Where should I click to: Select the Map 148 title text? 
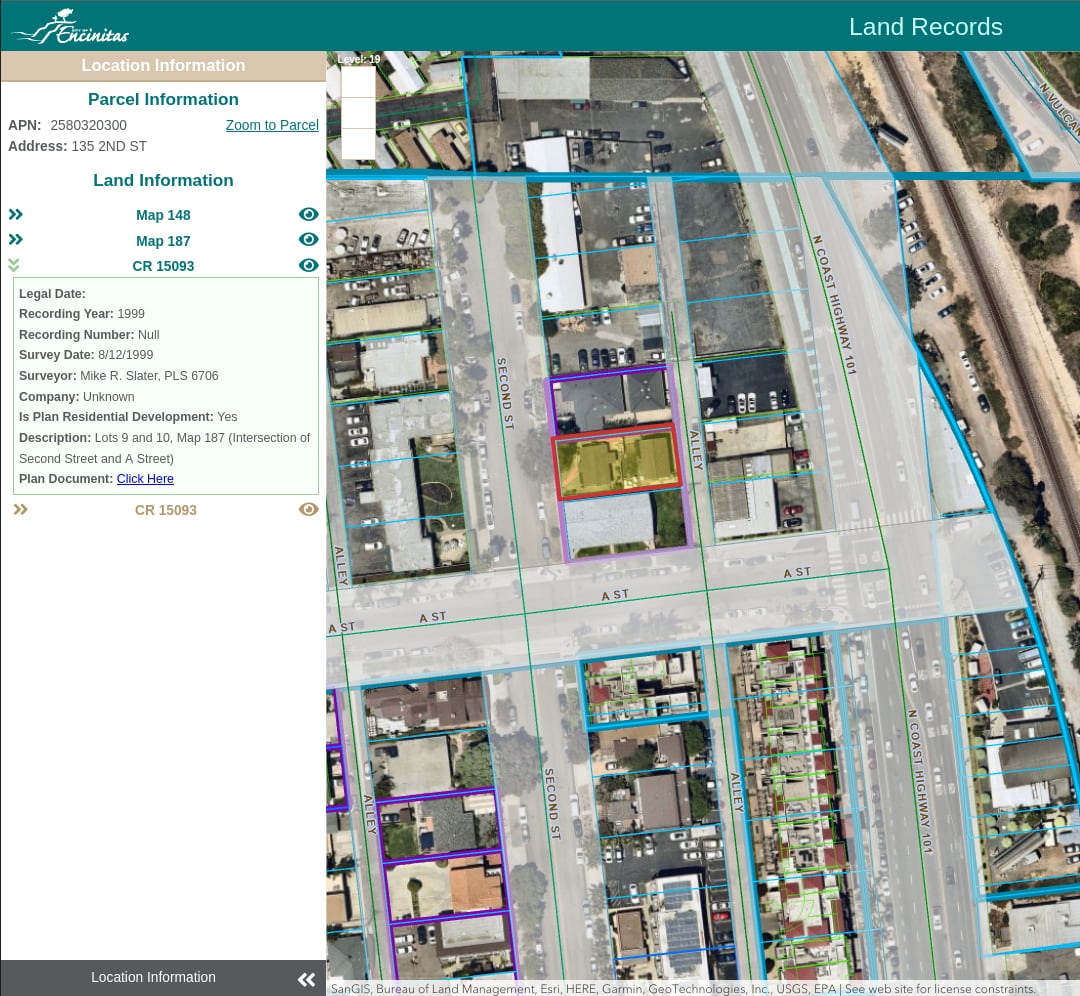pyautogui.click(x=163, y=215)
